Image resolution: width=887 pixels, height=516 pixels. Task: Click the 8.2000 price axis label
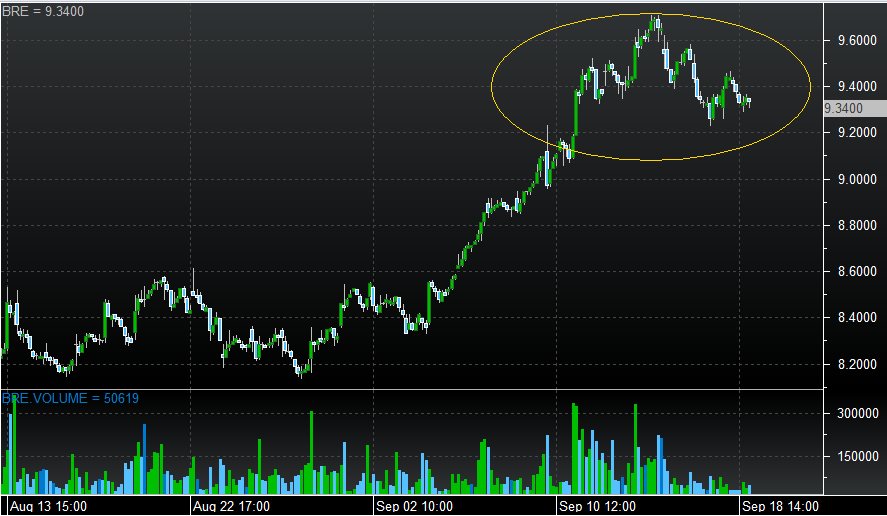coord(858,364)
